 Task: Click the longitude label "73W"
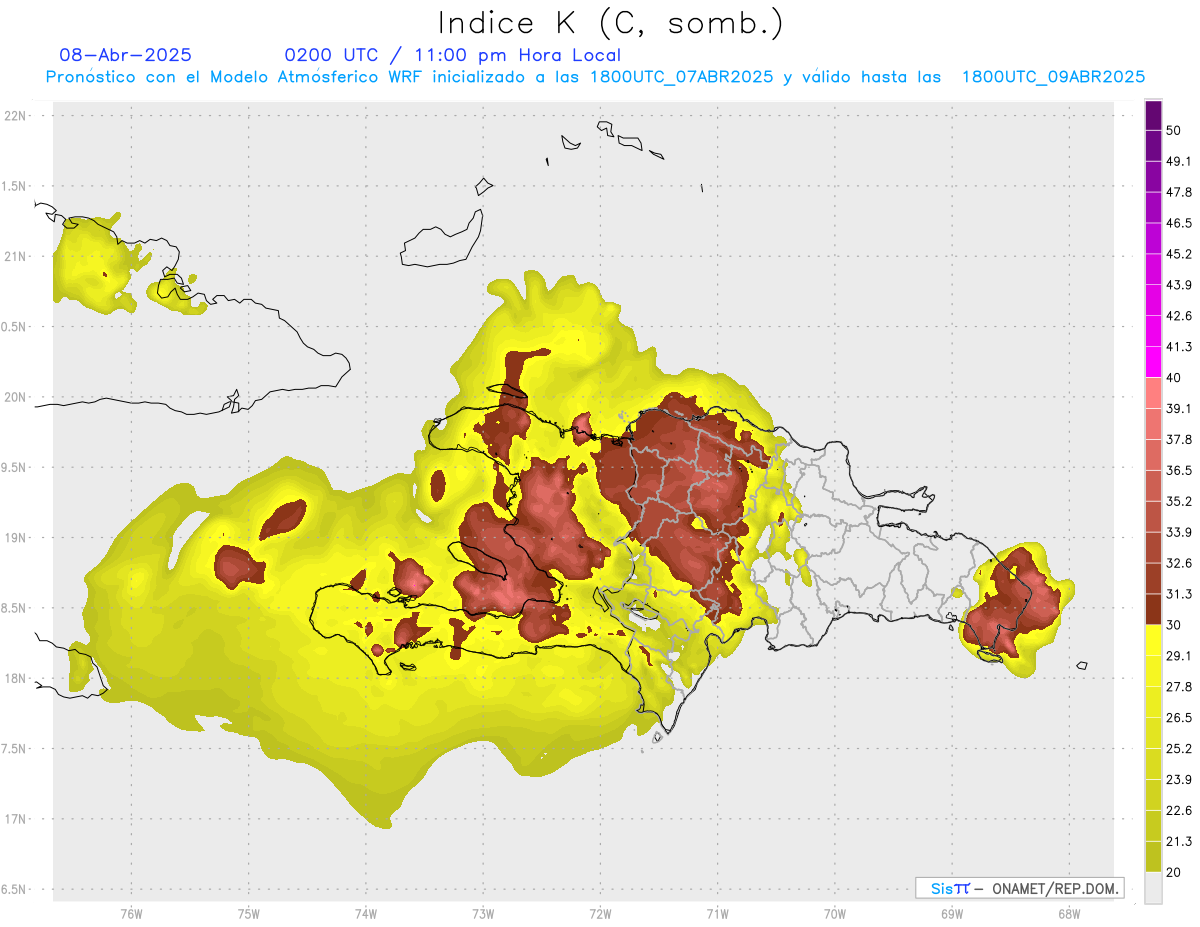click(x=483, y=914)
